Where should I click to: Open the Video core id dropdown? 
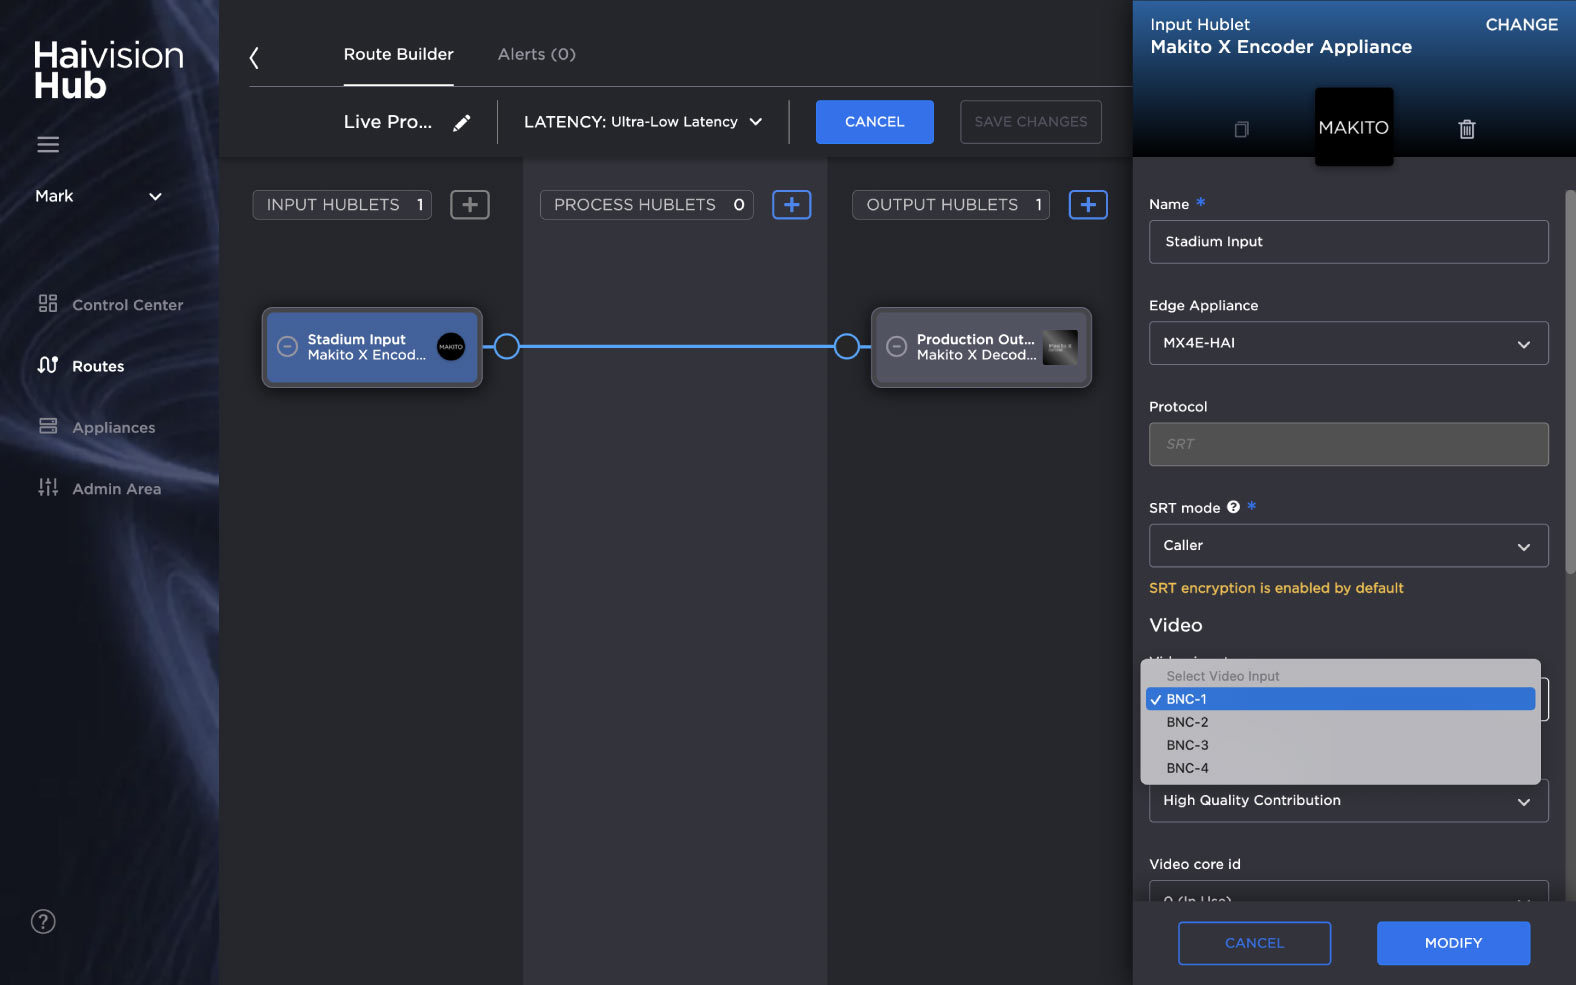(1348, 891)
